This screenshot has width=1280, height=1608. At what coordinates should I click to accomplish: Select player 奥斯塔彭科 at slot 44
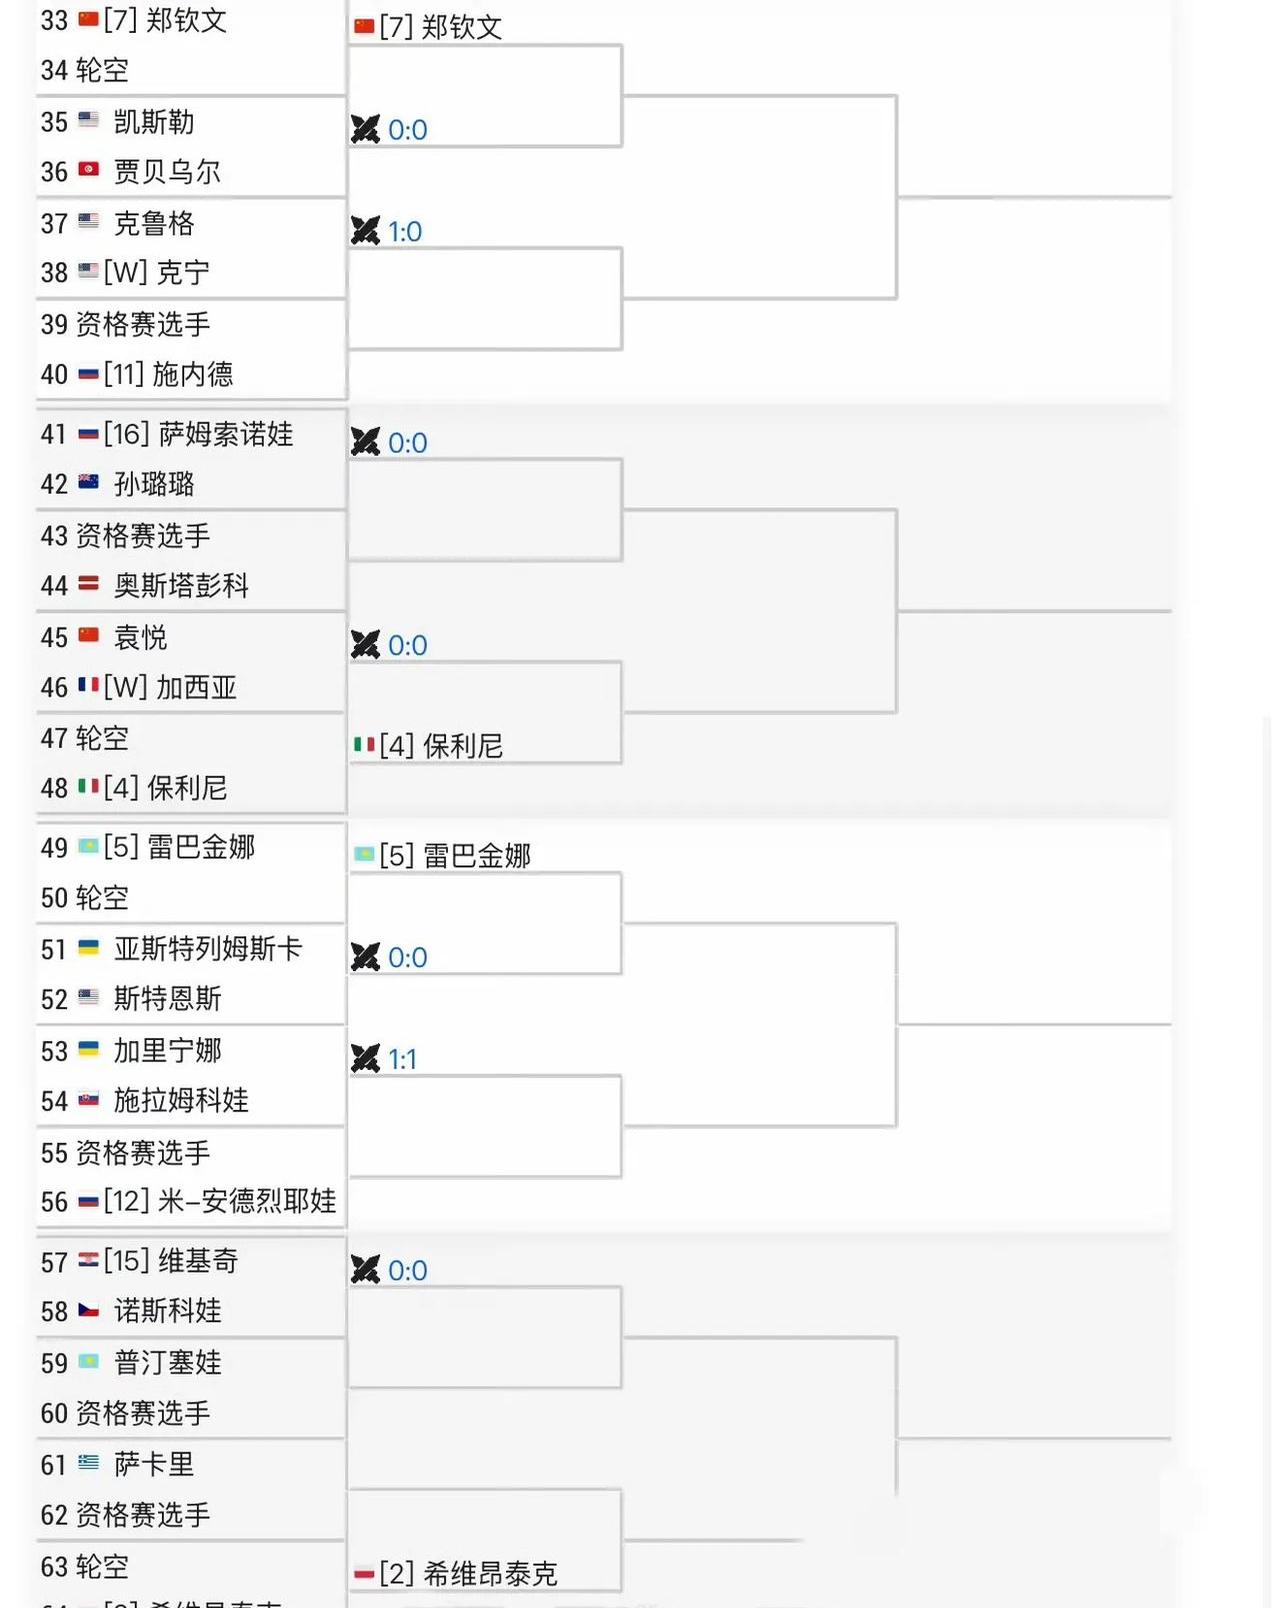pyautogui.click(x=181, y=585)
